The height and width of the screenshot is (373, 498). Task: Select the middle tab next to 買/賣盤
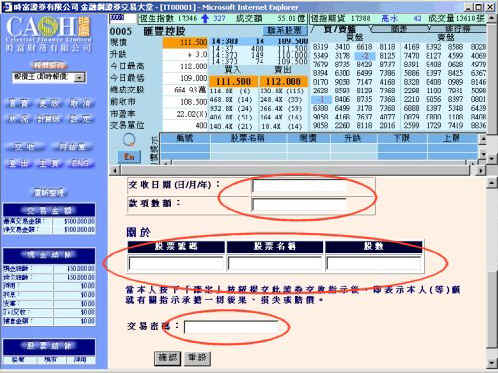point(399,29)
